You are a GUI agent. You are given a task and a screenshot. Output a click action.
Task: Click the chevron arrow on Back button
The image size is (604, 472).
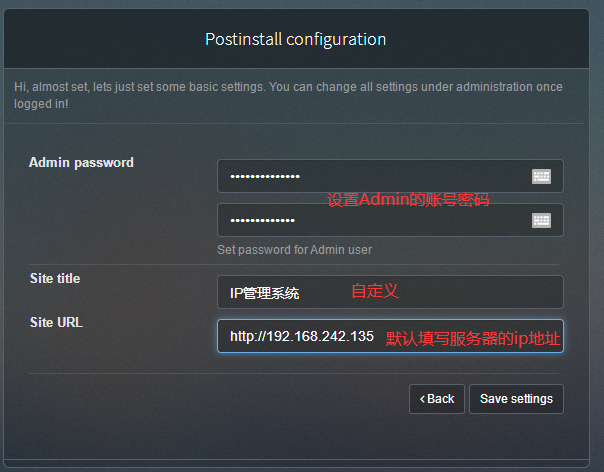422,399
